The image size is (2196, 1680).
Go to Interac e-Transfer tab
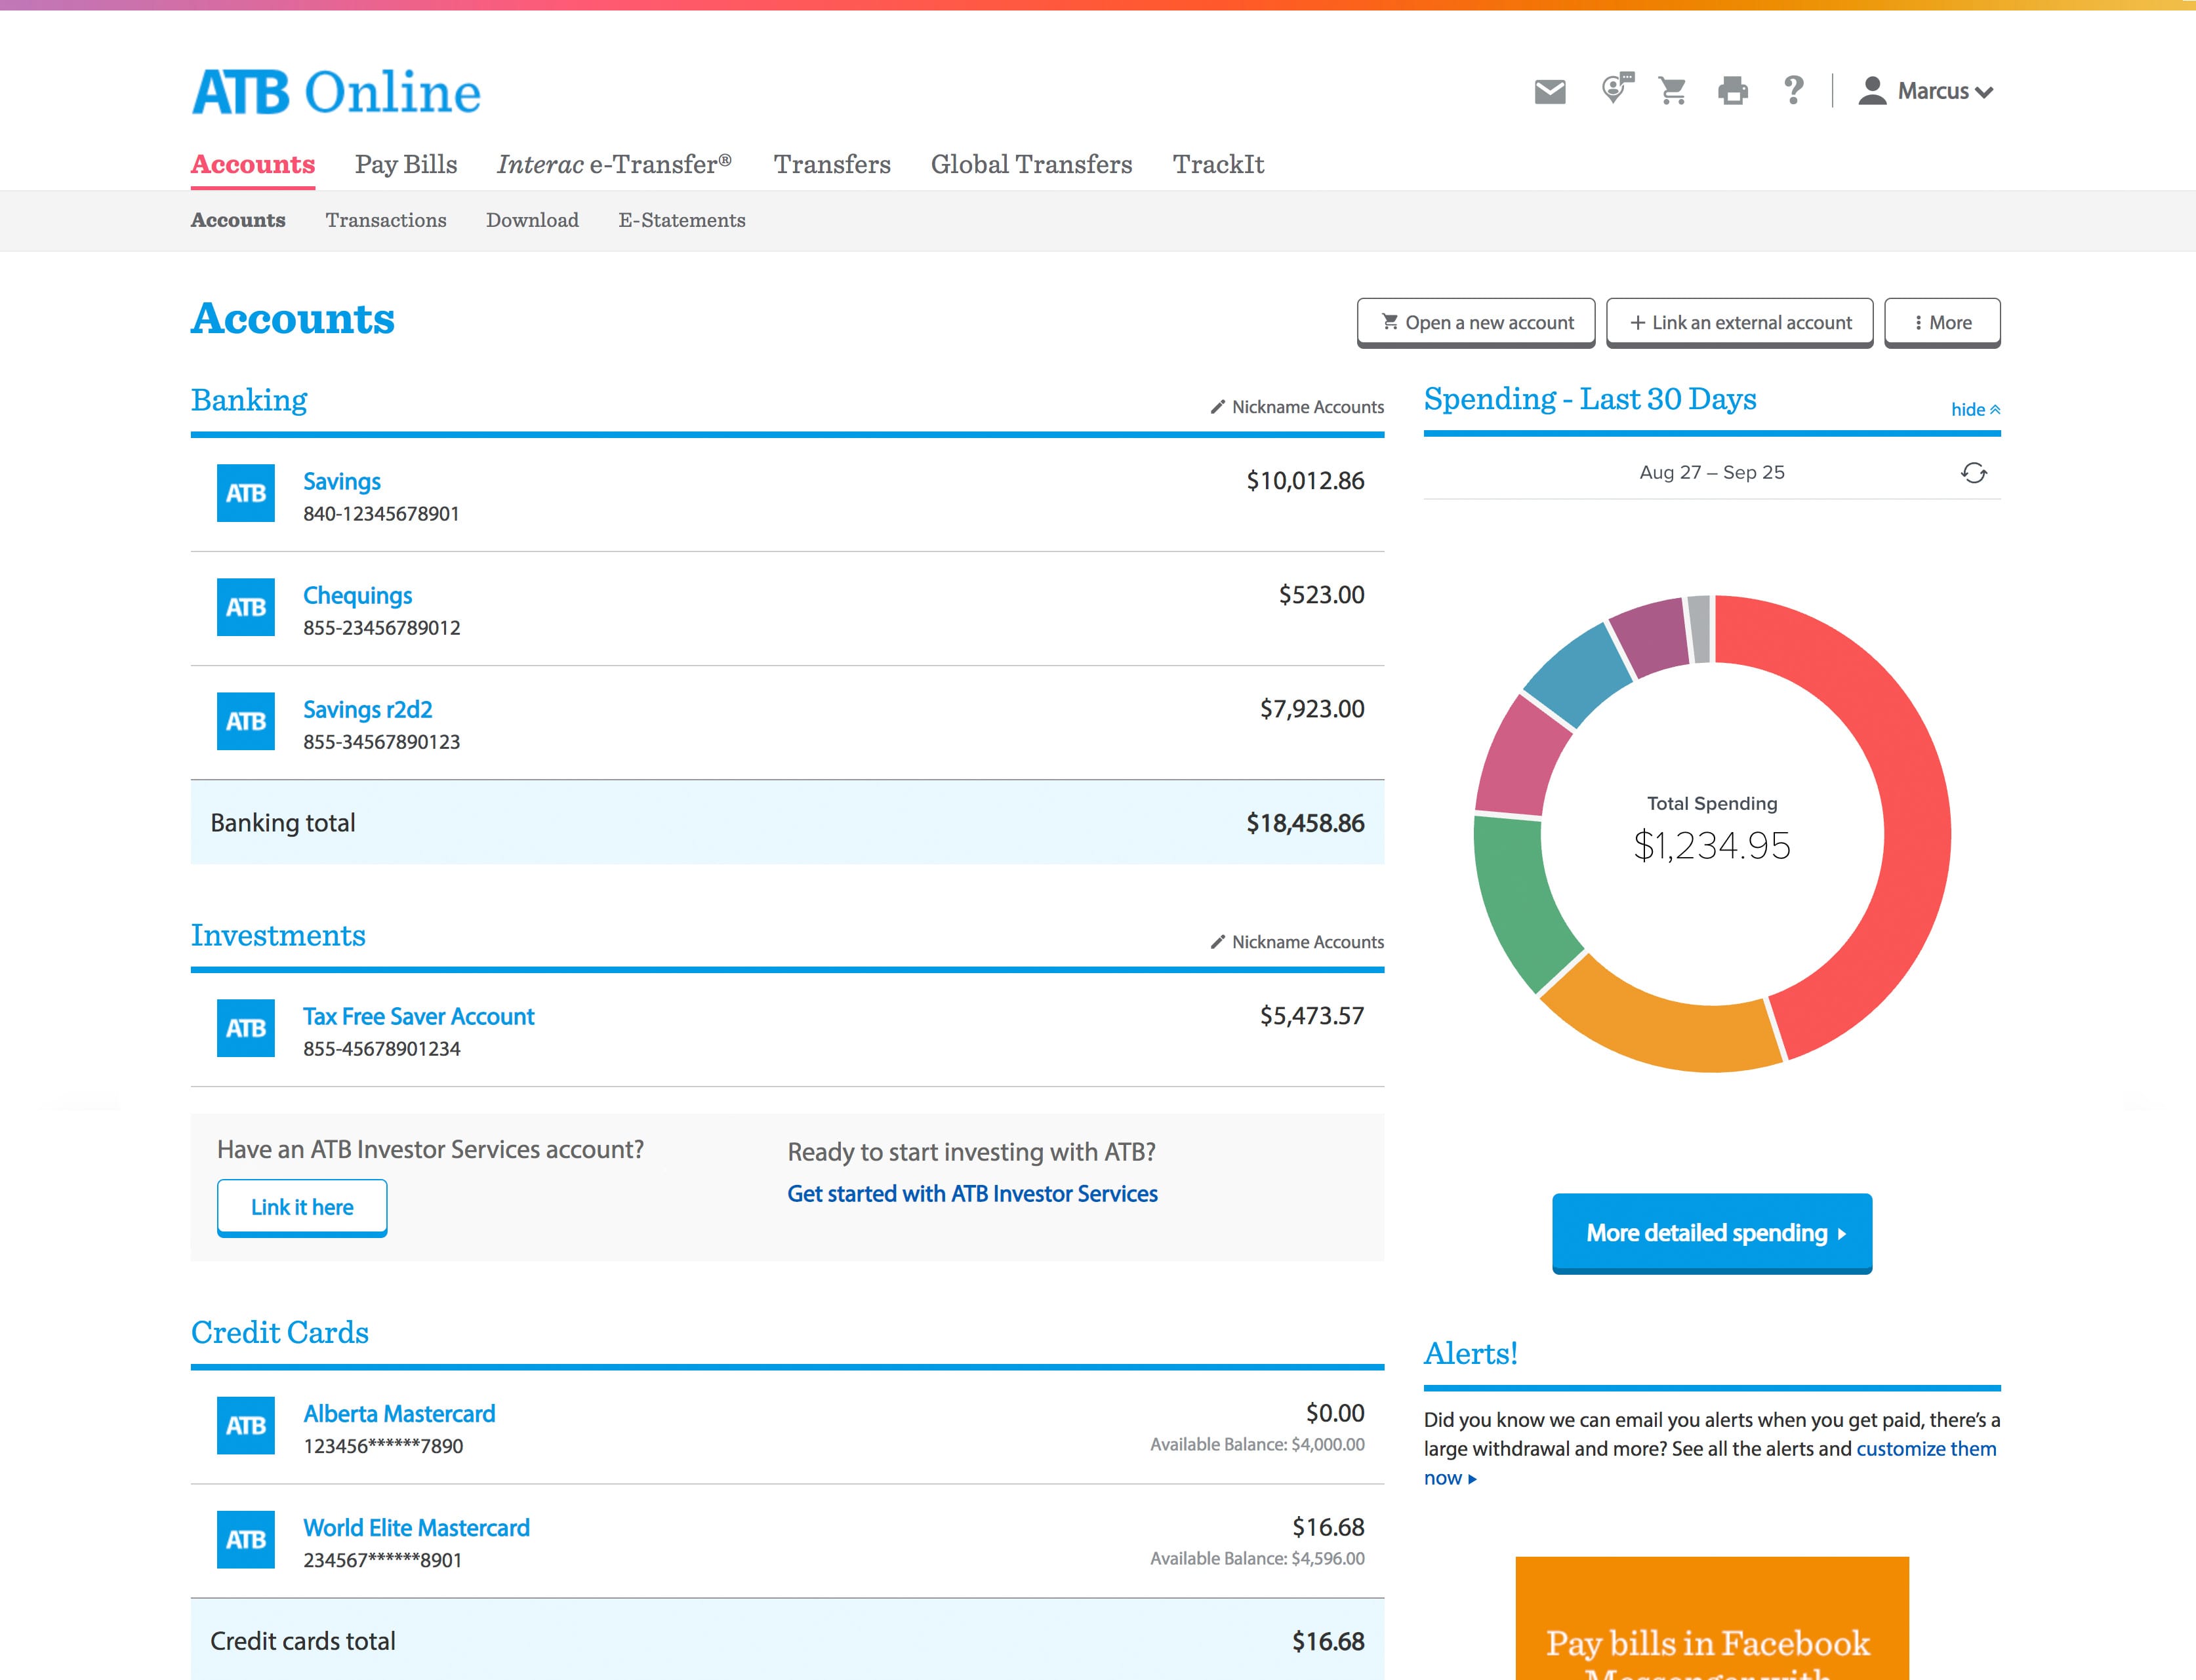(x=615, y=164)
